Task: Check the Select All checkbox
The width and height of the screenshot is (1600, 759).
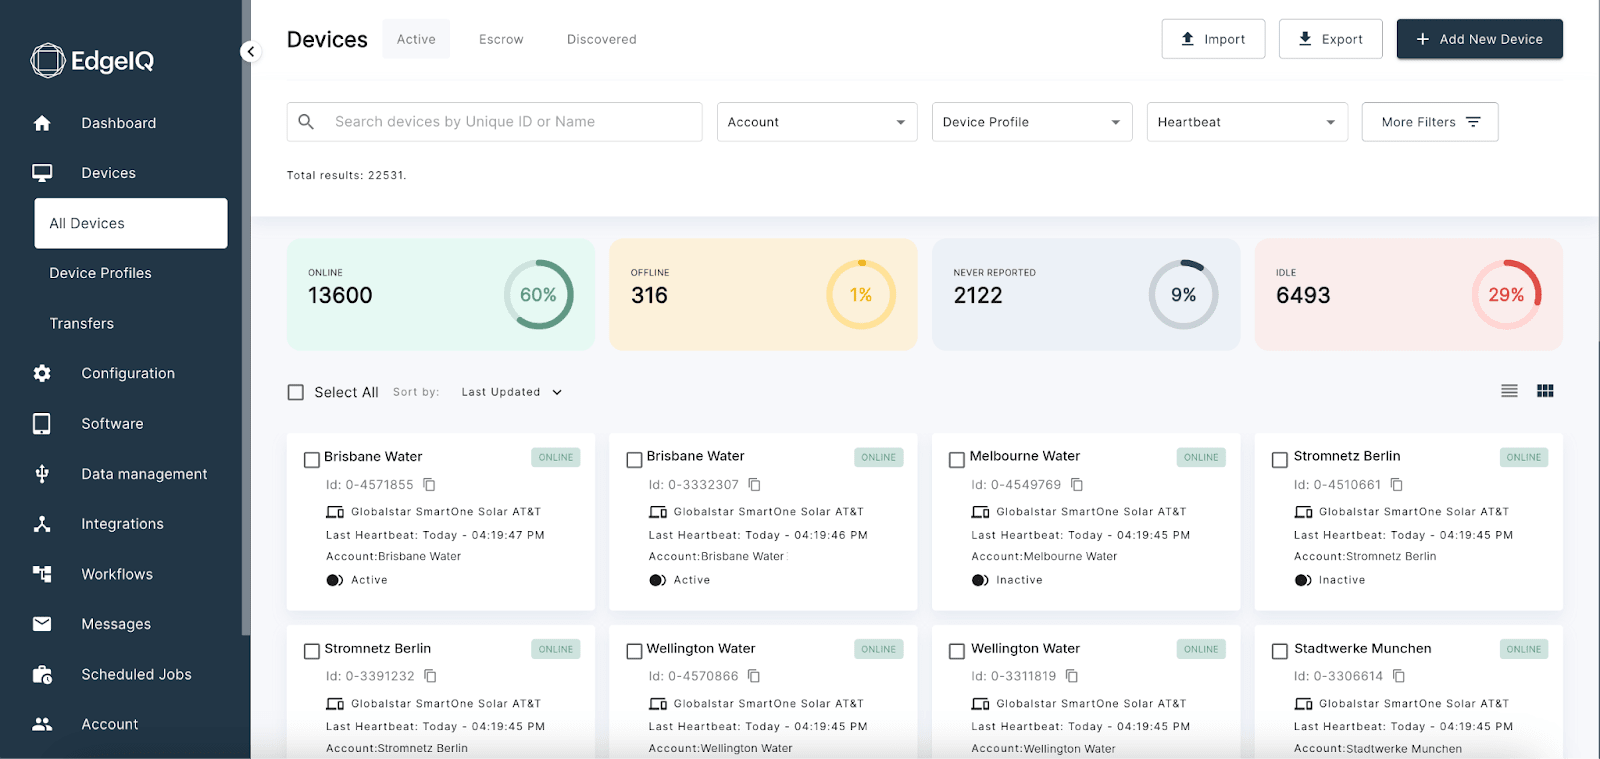Action: pos(296,392)
